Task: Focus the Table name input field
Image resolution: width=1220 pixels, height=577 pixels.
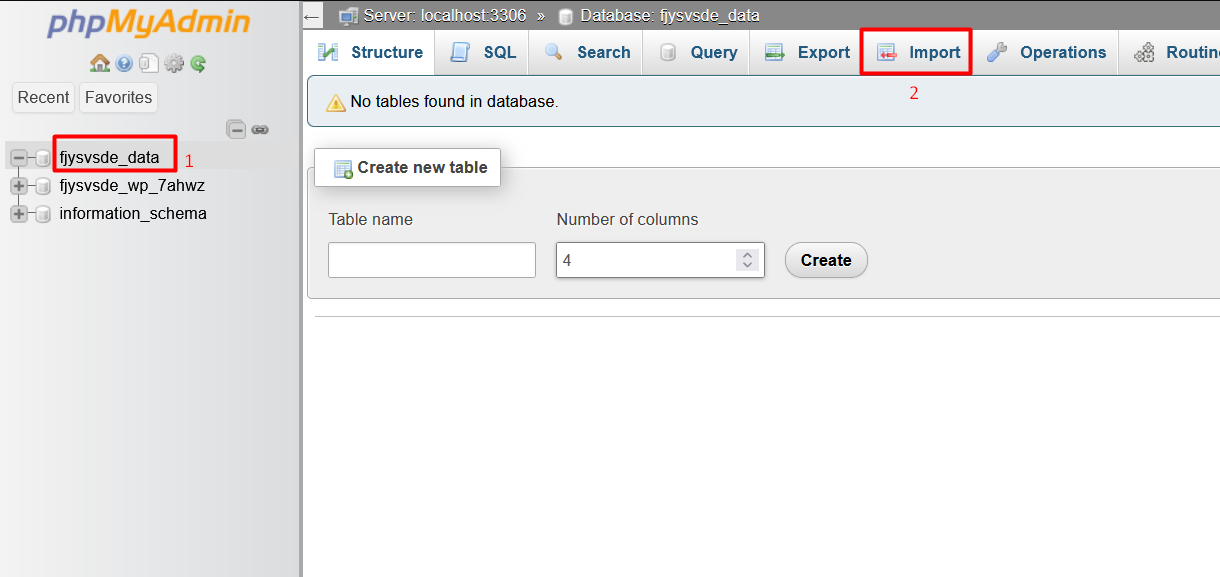Action: [x=431, y=260]
